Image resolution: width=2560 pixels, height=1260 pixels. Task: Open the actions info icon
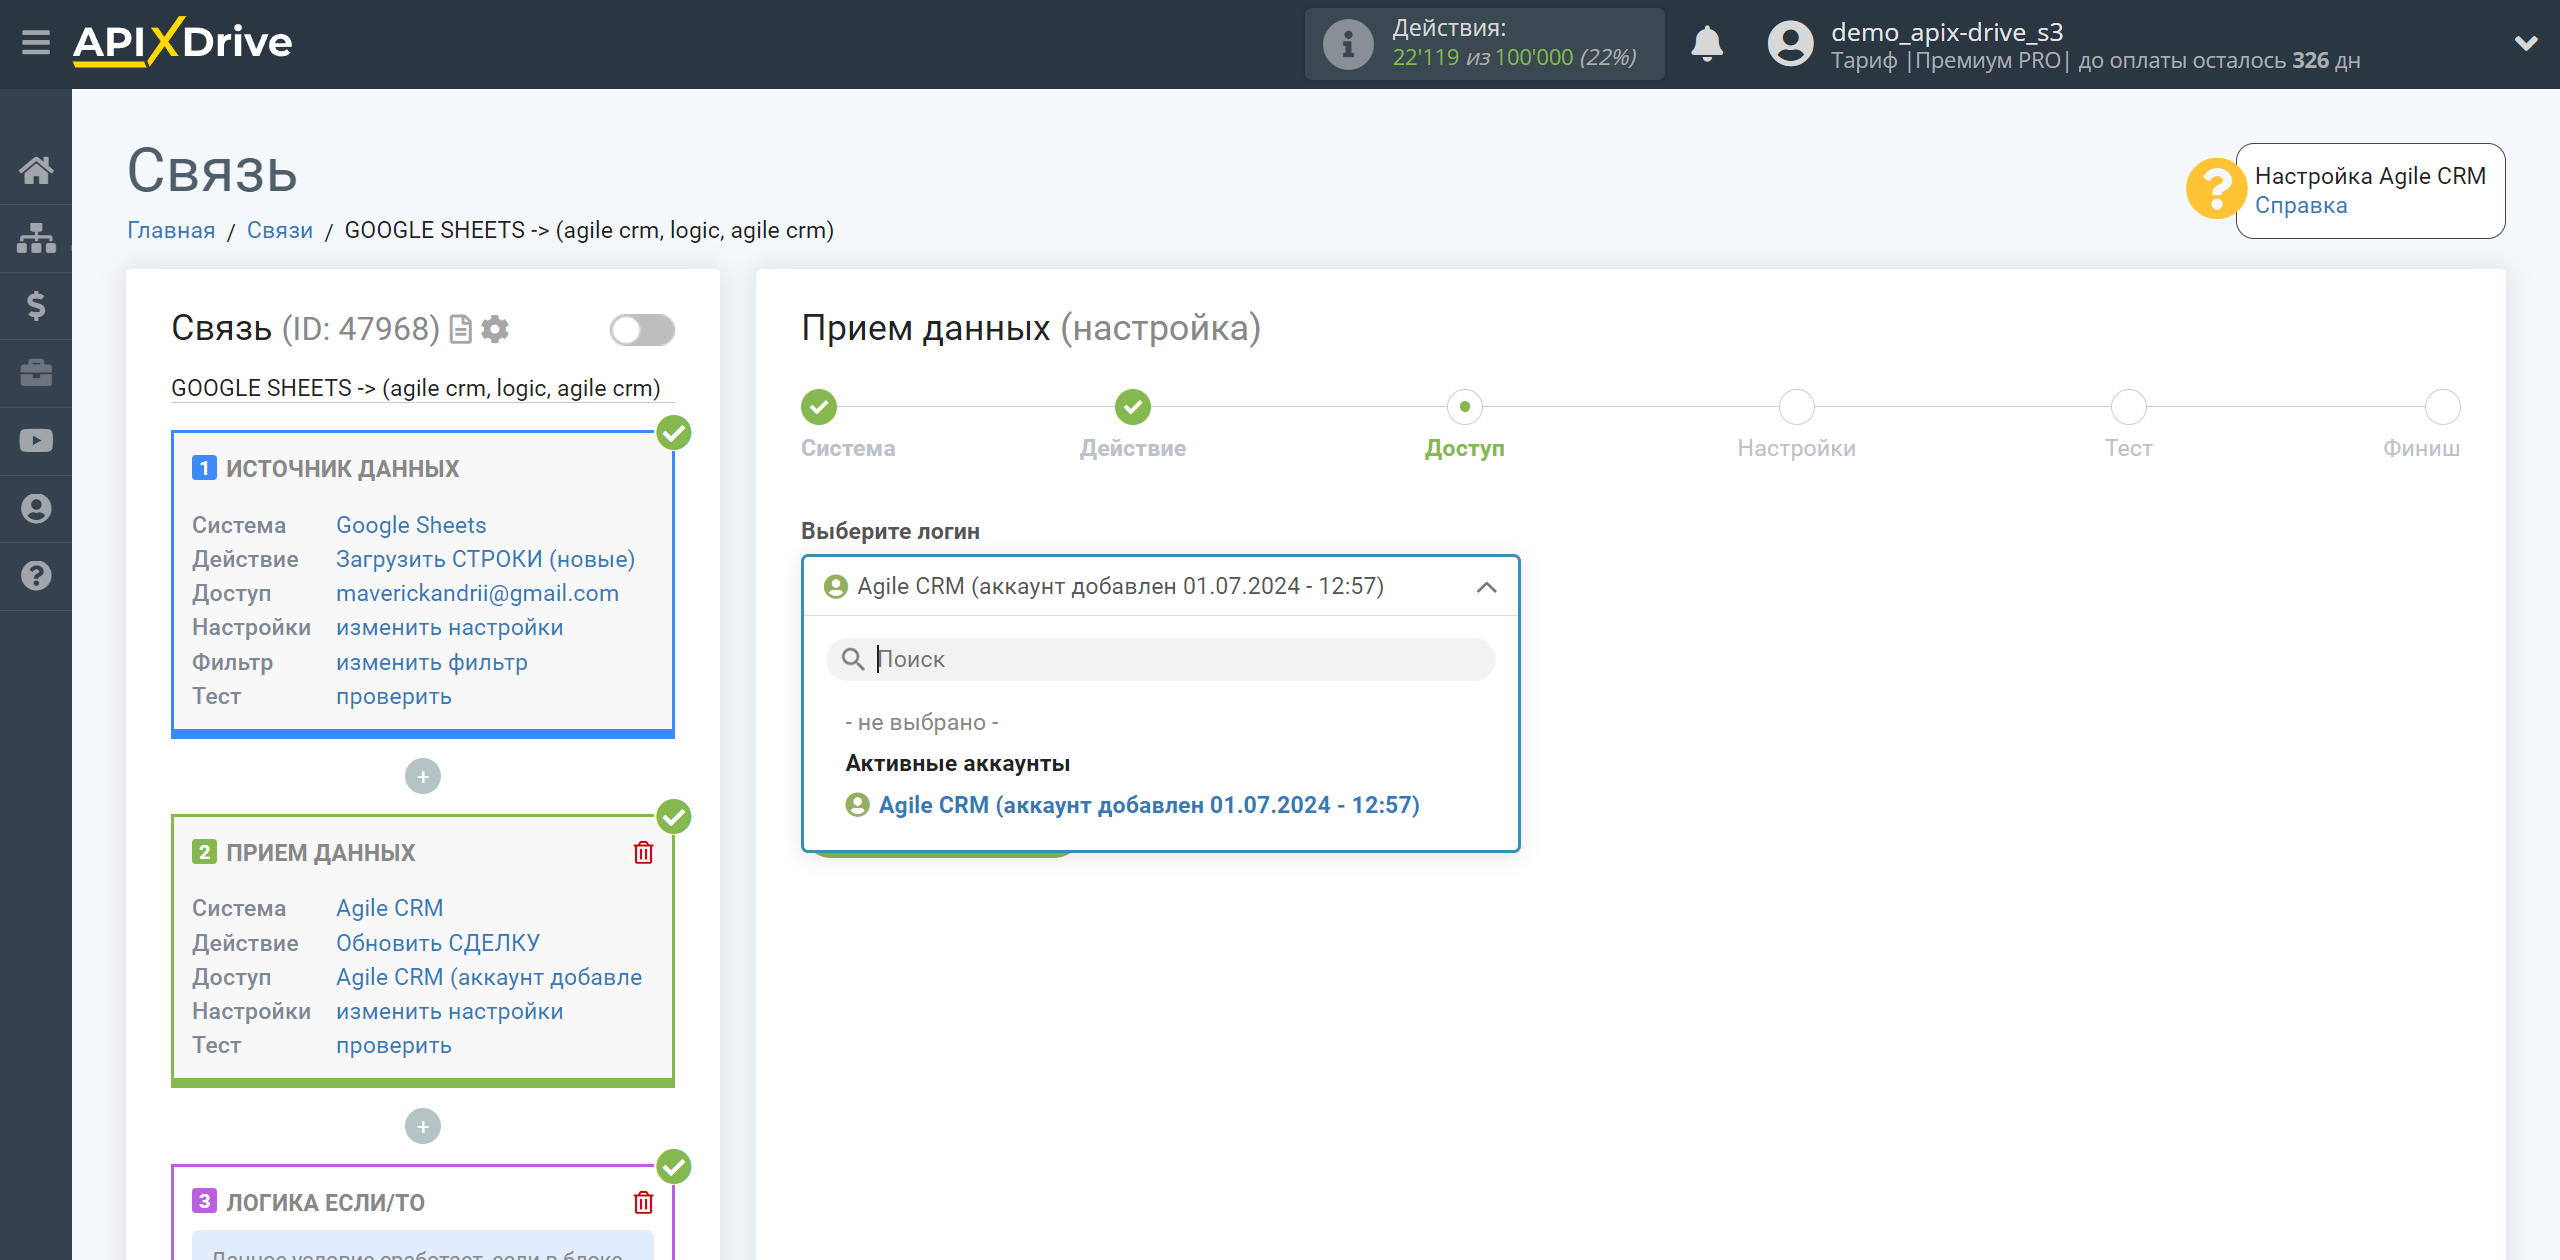tap(1347, 44)
